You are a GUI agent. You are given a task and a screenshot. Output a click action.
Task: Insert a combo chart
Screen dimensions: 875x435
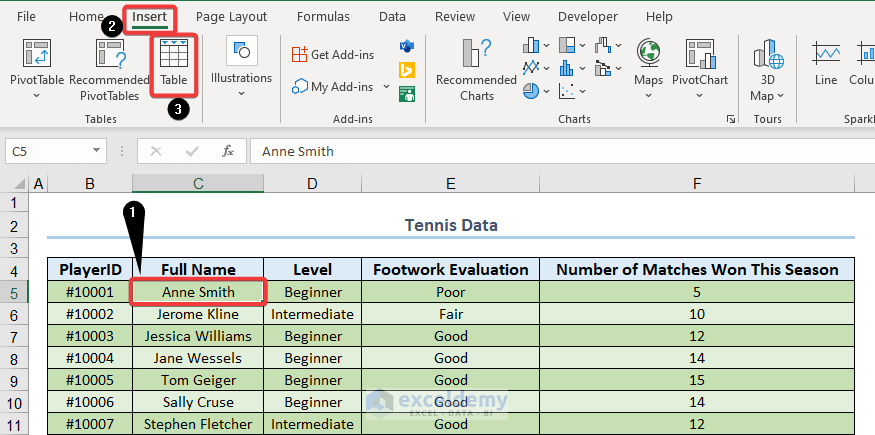(603, 68)
